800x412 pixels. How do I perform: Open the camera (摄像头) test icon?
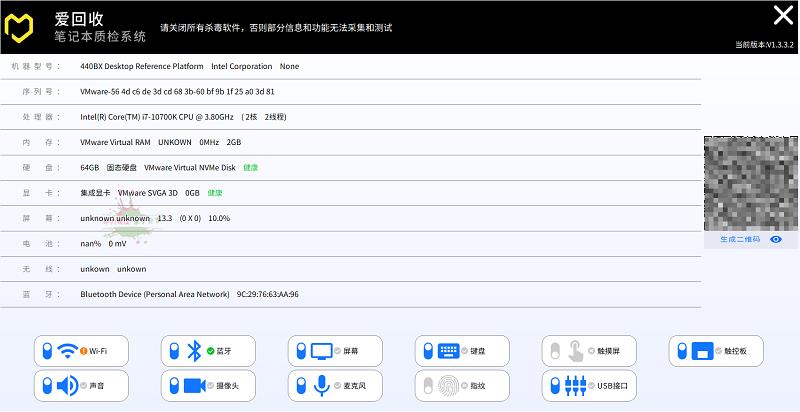pos(194,385)
